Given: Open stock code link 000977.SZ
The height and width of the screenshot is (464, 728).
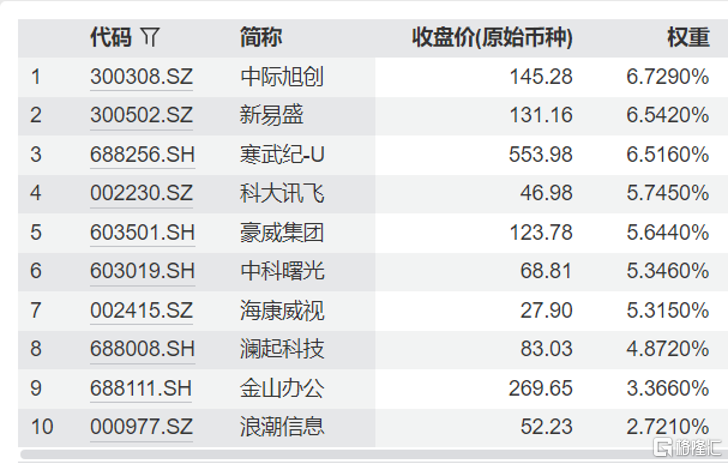Looking at the screenshot, I should (x=141, y=427).
